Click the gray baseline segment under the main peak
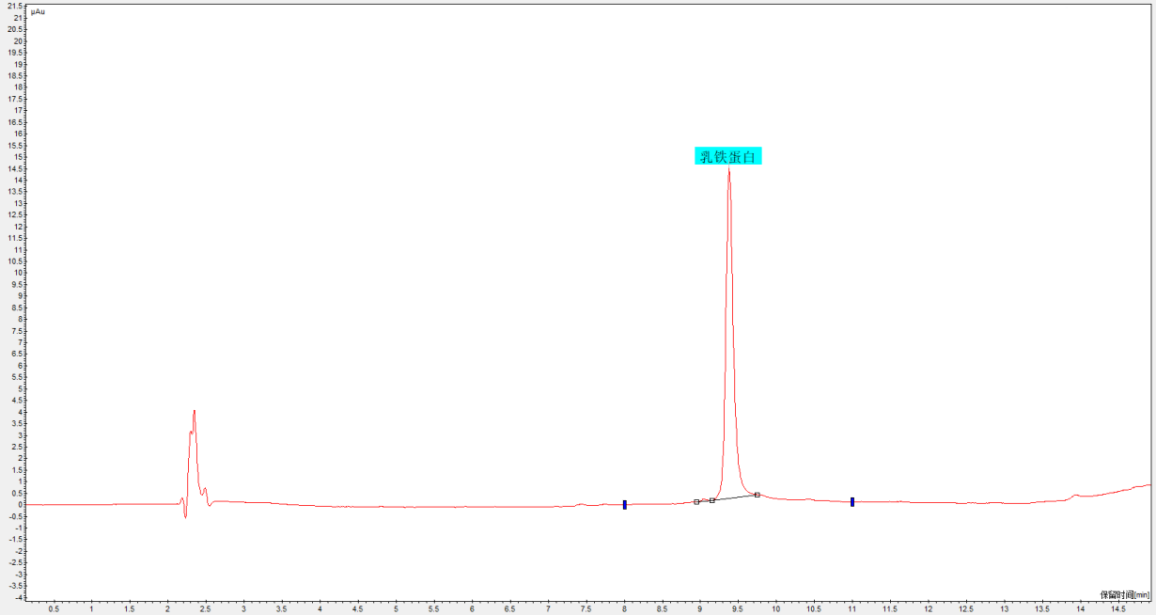The image size is (1156, 615). pos(735,497)
